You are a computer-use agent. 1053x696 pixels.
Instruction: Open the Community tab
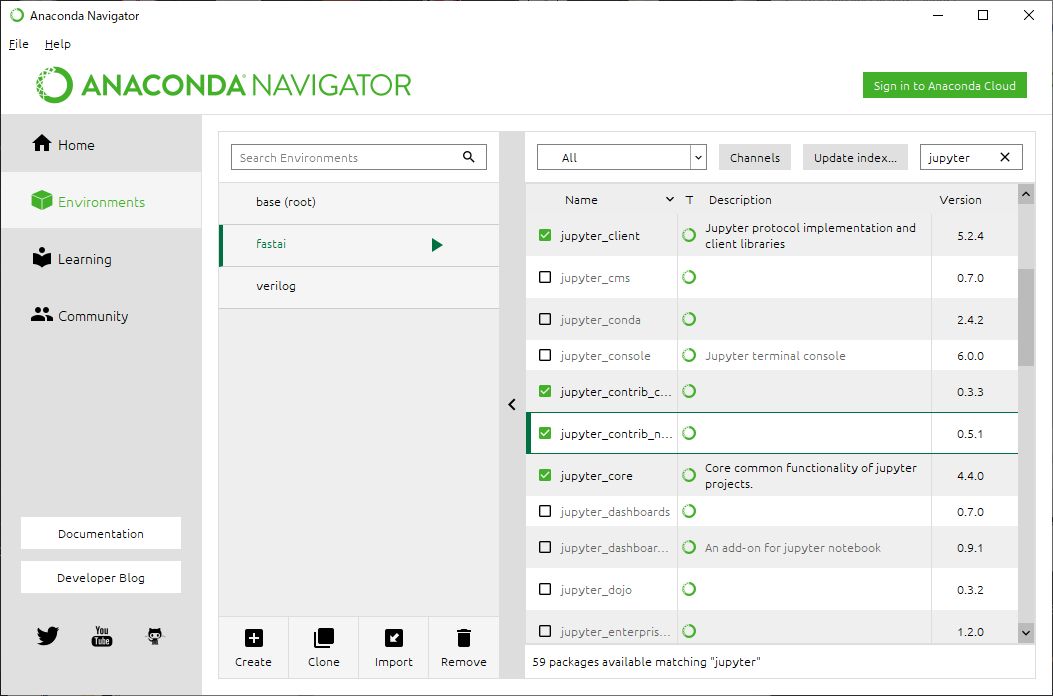tap(101, 315)
